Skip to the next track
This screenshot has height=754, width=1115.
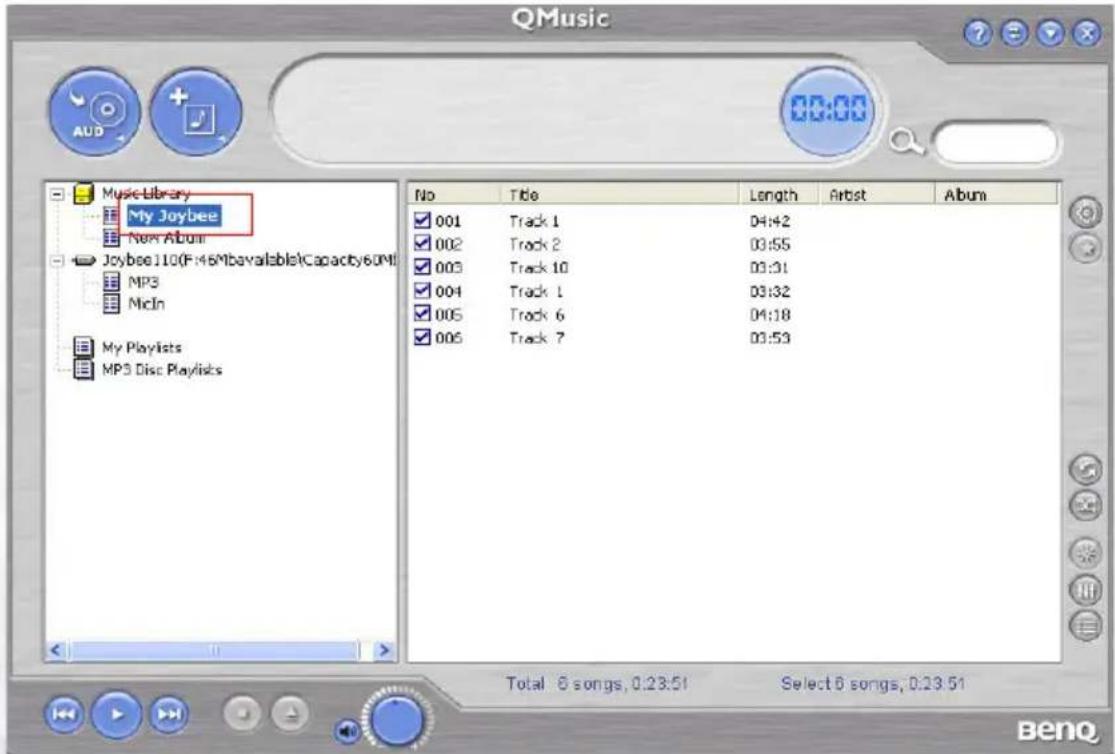169,713
